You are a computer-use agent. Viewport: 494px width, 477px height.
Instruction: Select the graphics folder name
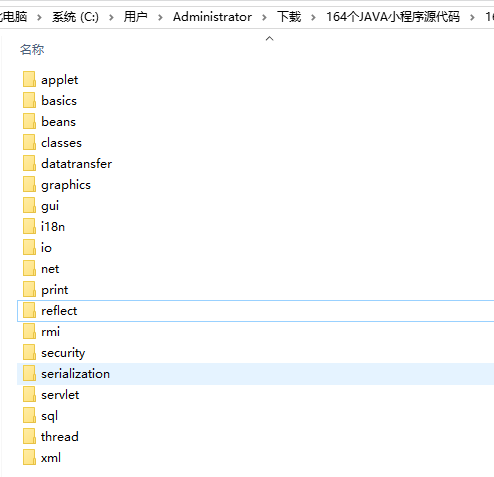[66, 185]
